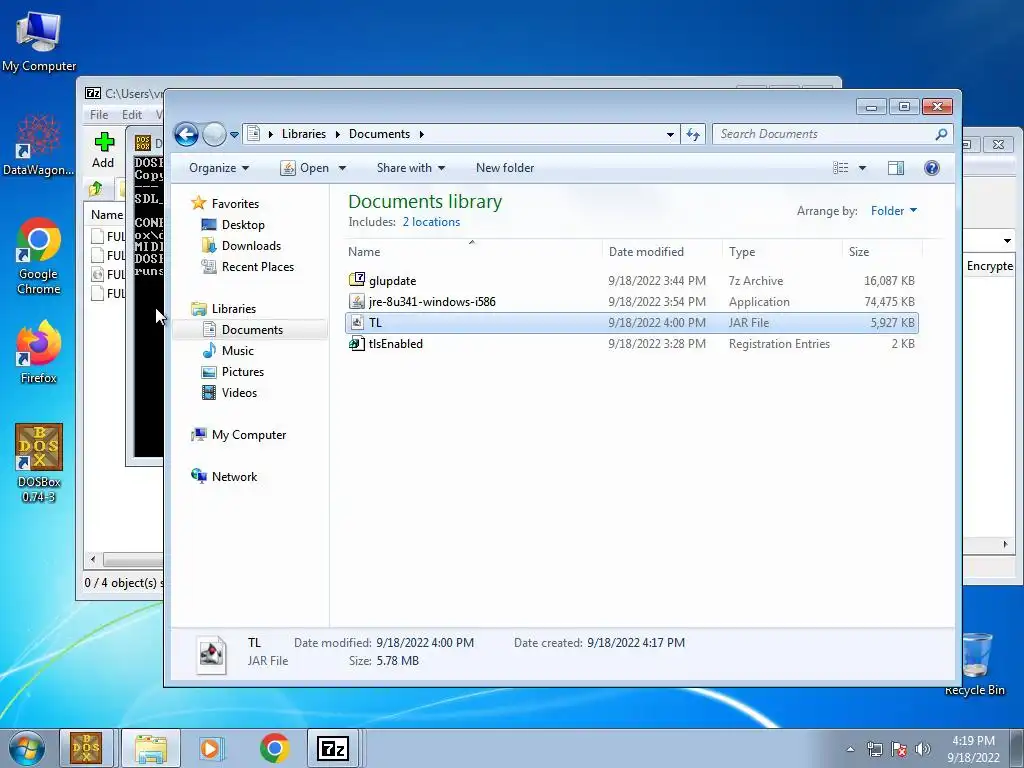The height and width of the screenshot is (768, 1024).
Task: Open Recent Places under Favorites
Action: (258, 266)
